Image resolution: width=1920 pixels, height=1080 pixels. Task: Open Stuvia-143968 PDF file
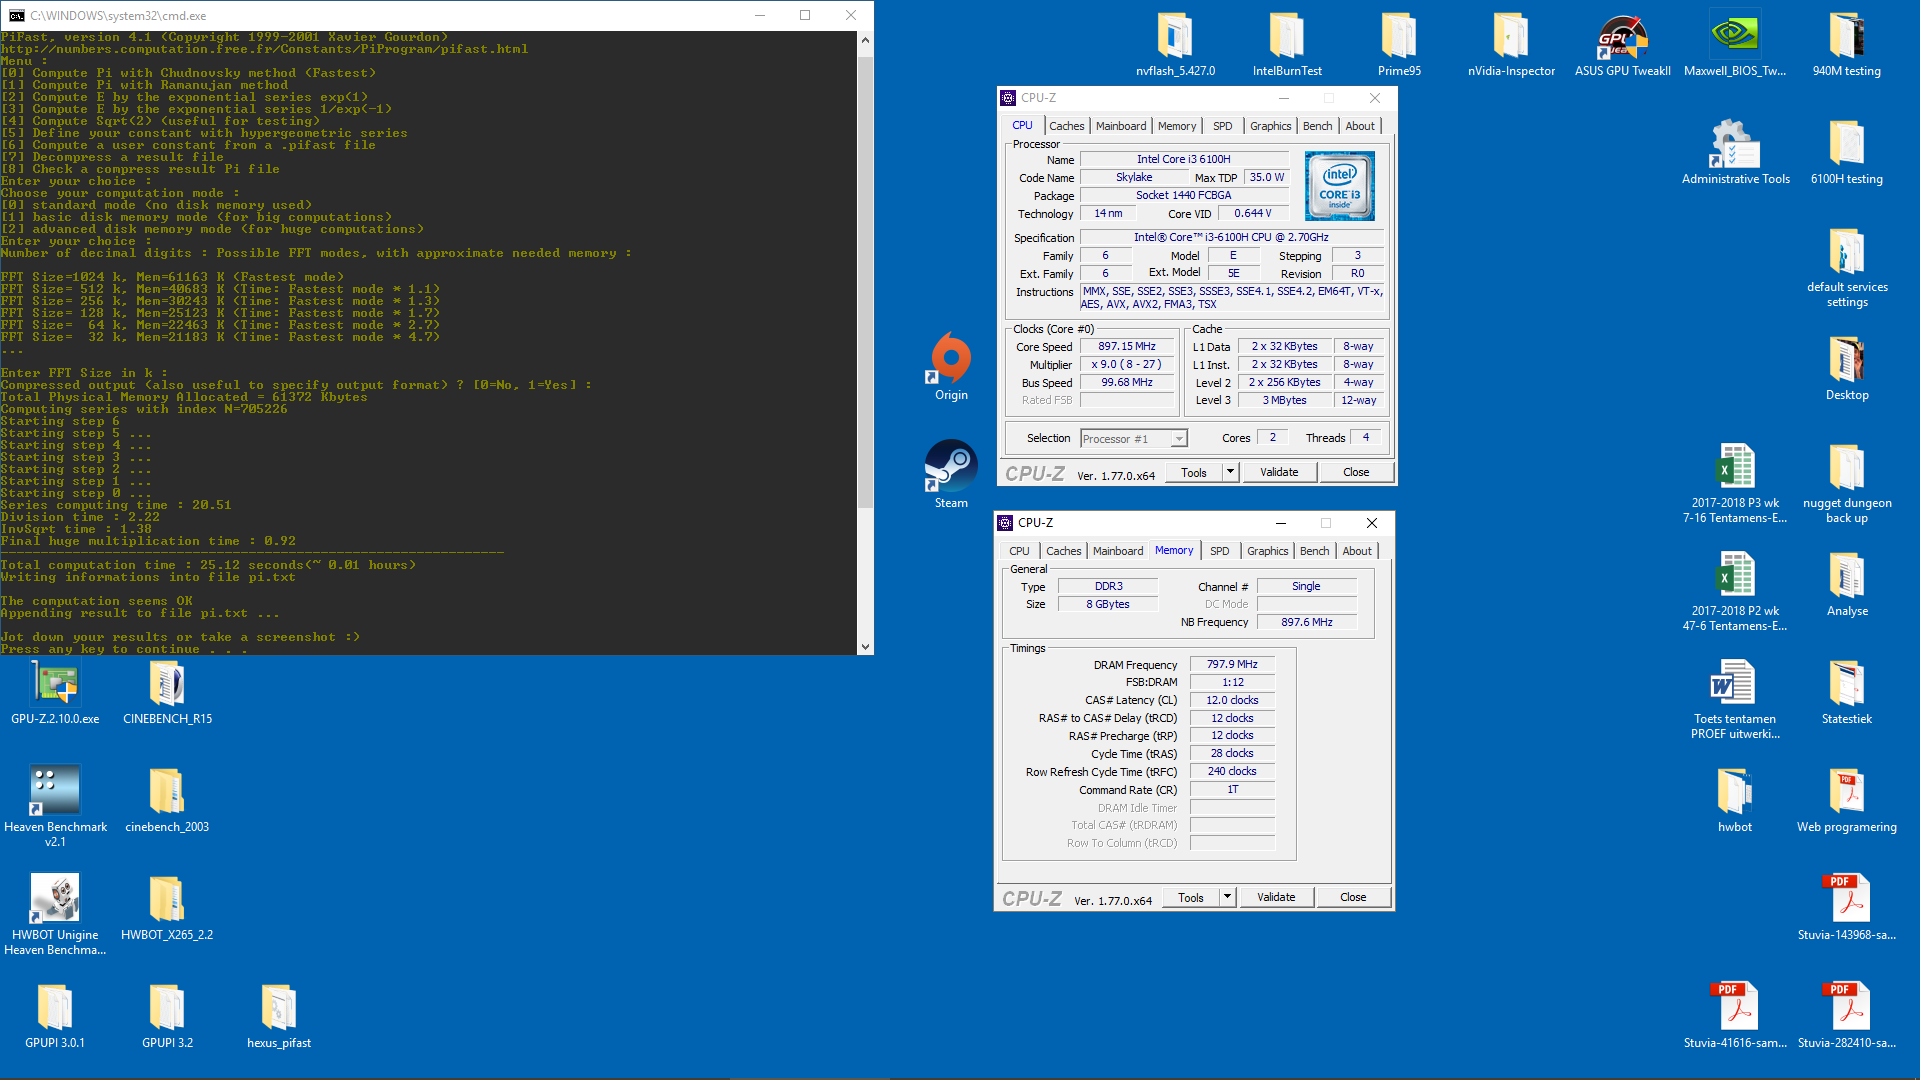pos(1847,909)
